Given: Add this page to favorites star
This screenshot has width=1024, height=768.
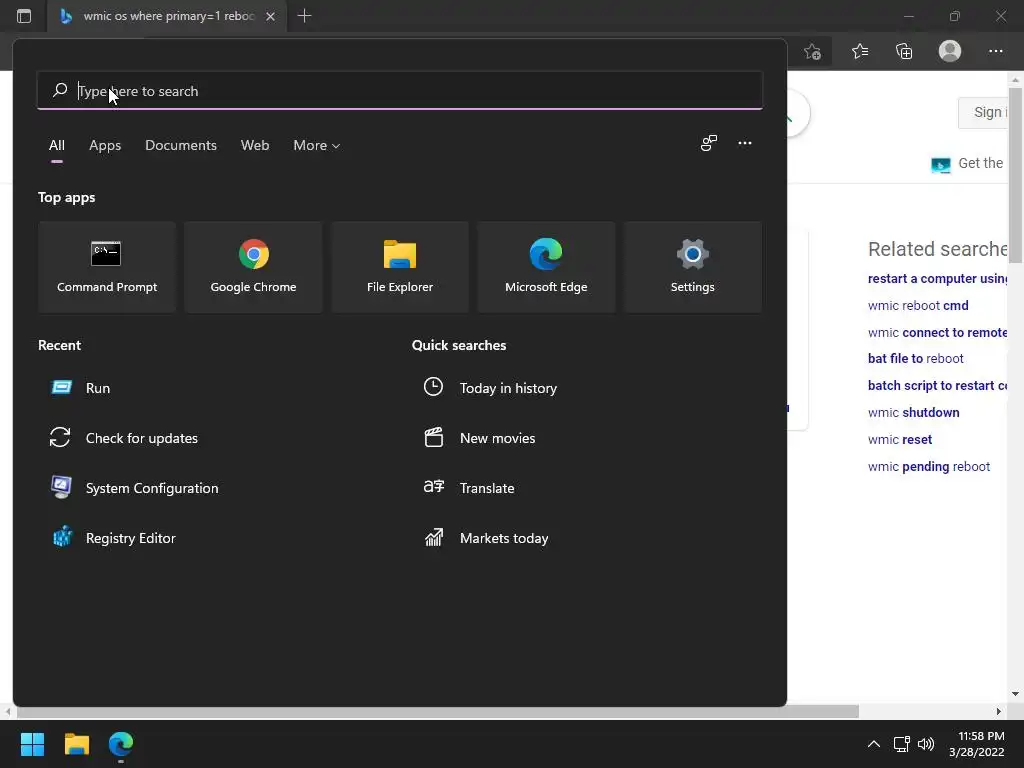Looking at the screenshot, I should [812, 52].
